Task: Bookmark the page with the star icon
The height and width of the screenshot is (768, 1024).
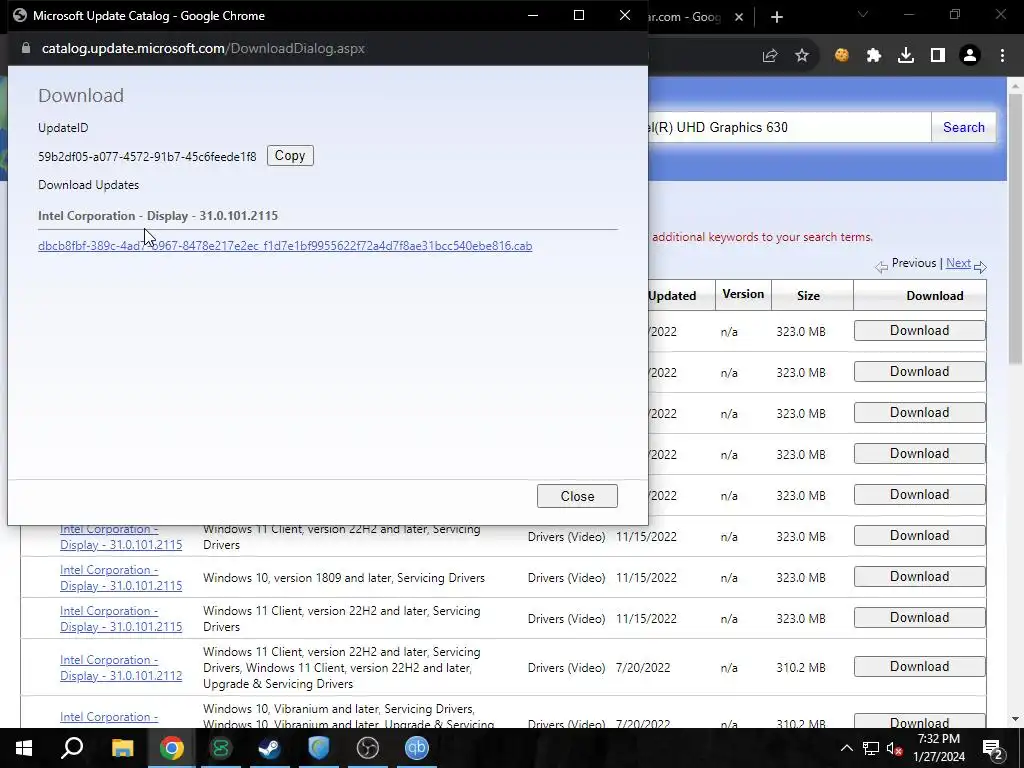Action: click(802, 56)
